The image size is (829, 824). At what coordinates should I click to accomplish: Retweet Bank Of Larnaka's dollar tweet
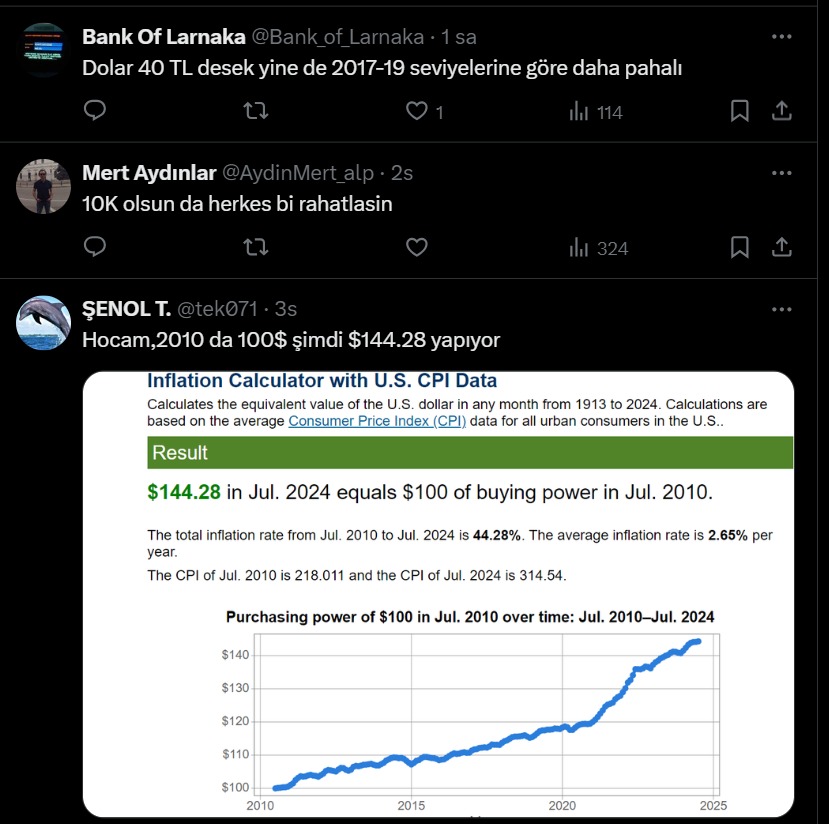(x=256, y=111)
